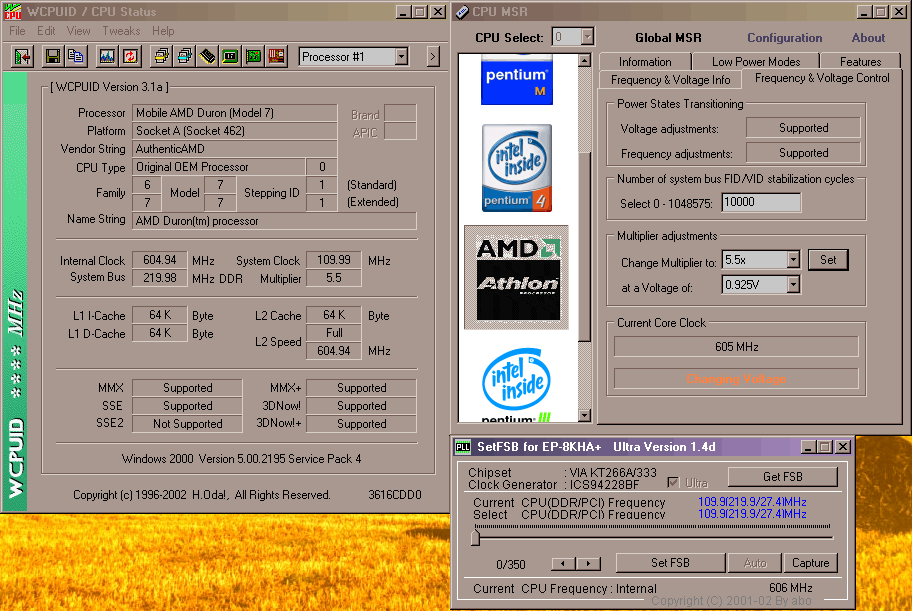This screenshot has width=912, height=611.
Task: Open the clock graph monitor icon
Action: click(x=107, y=57)
